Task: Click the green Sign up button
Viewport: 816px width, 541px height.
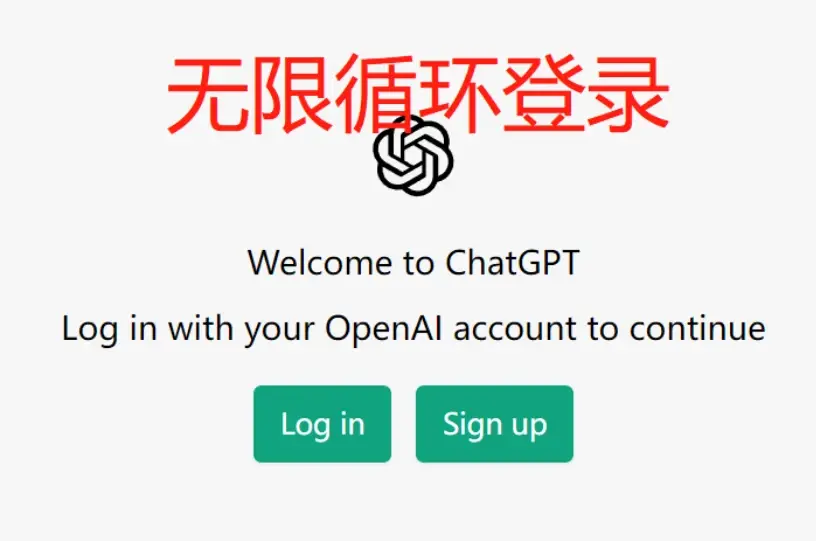Action: pyautogui.click(x=494, y=423)
